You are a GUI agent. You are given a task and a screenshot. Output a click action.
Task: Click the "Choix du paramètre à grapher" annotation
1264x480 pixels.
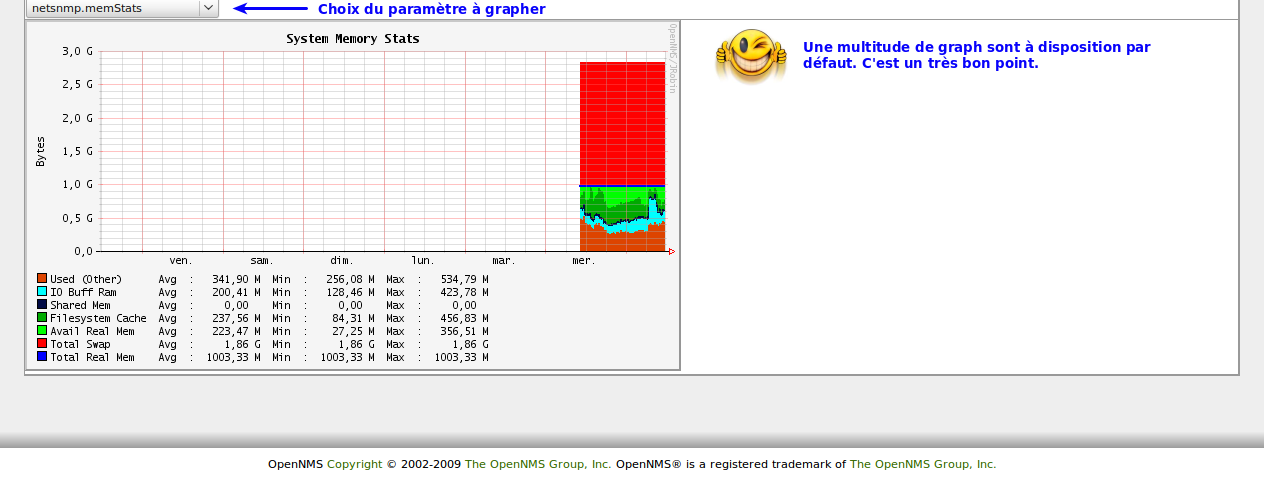431,9
